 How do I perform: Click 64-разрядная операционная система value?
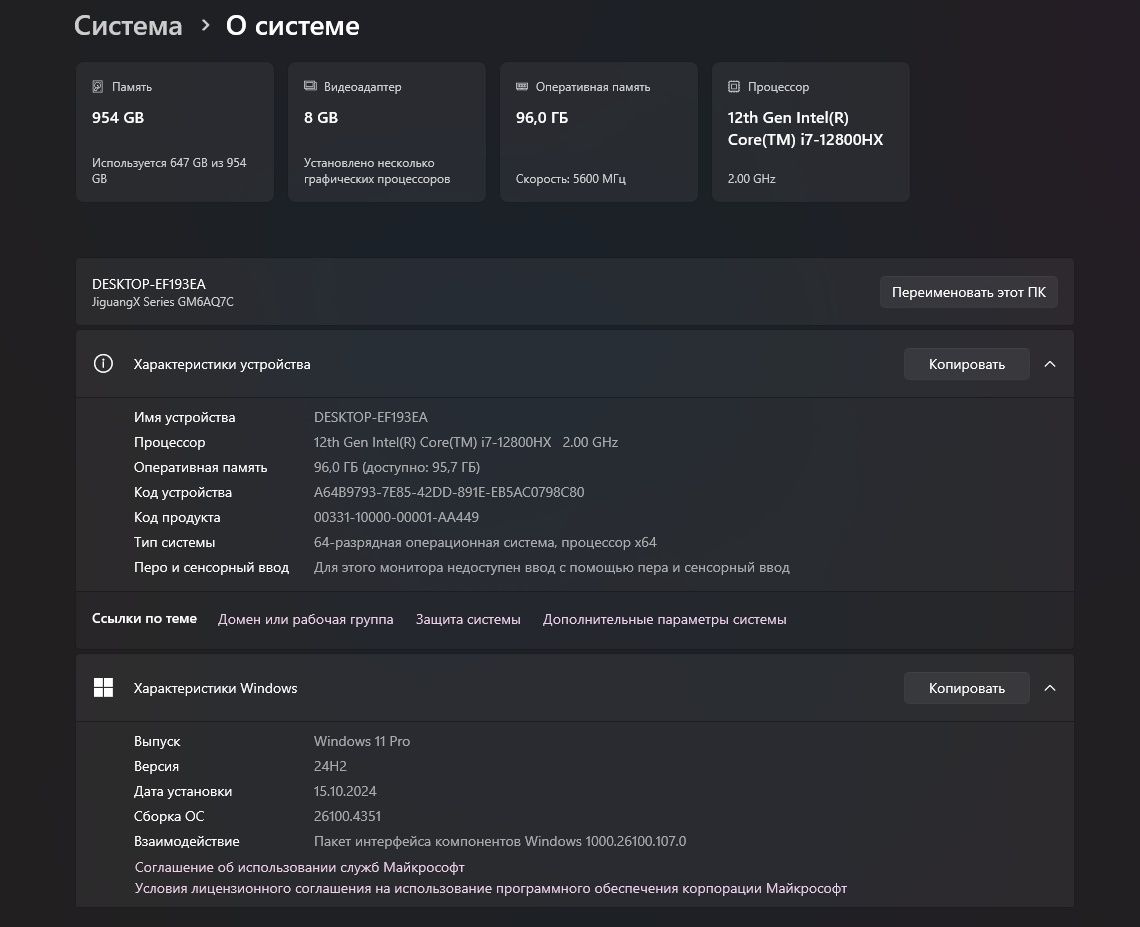click(x=485, y=542)
